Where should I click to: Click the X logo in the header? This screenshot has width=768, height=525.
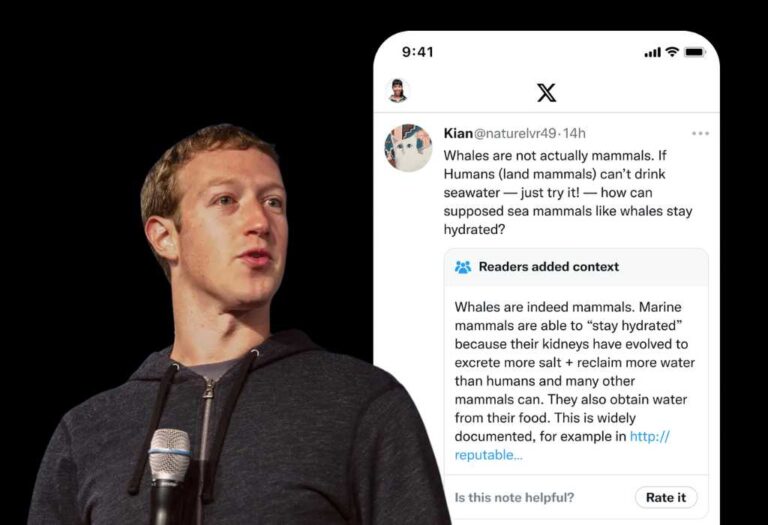(x=546, y=92)
